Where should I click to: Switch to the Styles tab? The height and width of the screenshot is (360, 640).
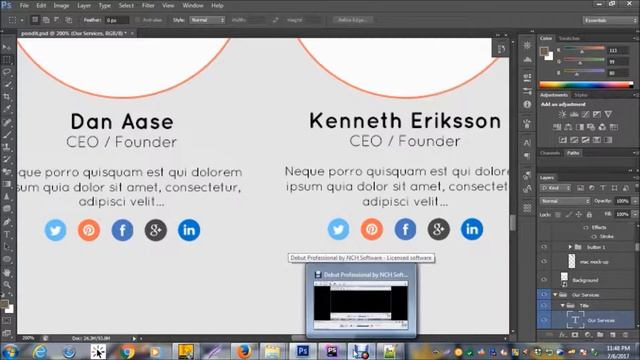(x=581, y=95)
